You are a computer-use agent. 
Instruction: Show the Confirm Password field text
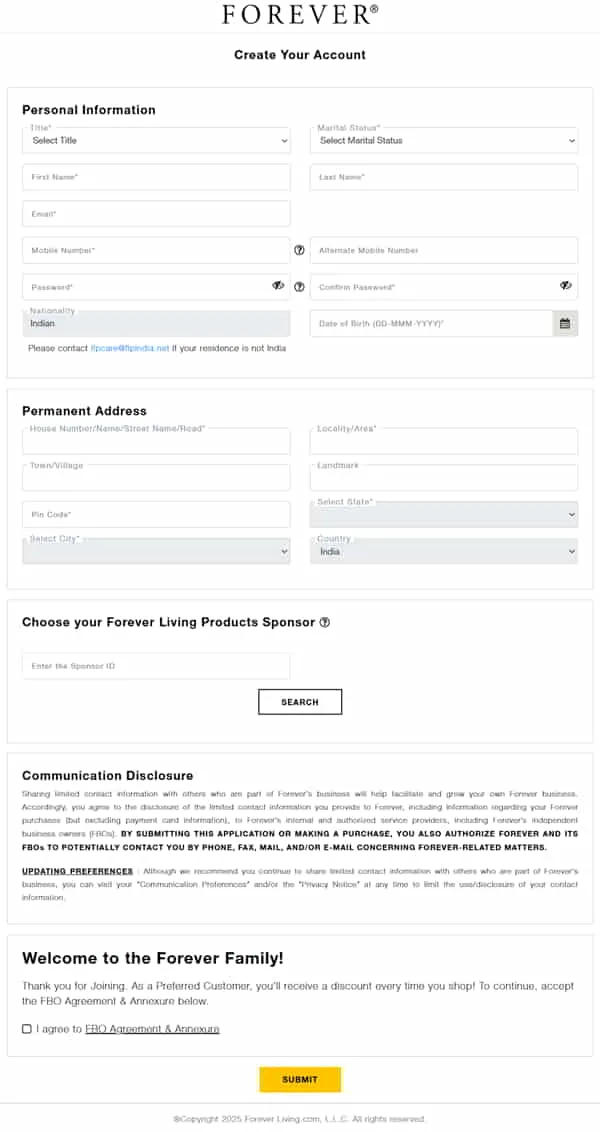coord(566,286)
